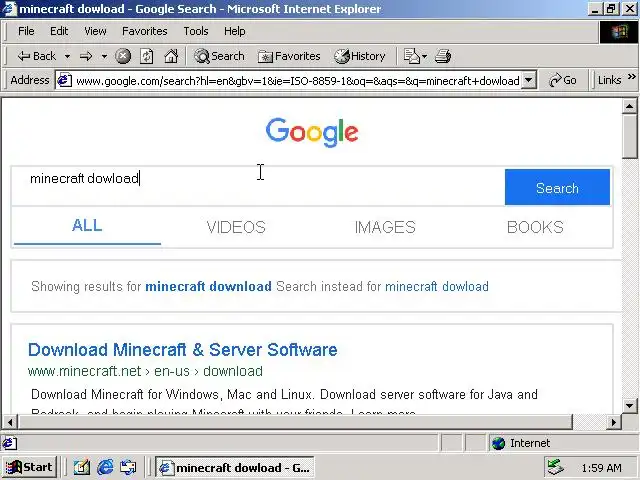Click vertical scrollbar up arrow
Image resolution: width=640 pixels, height=480 pixels.
tap(630, 106)
